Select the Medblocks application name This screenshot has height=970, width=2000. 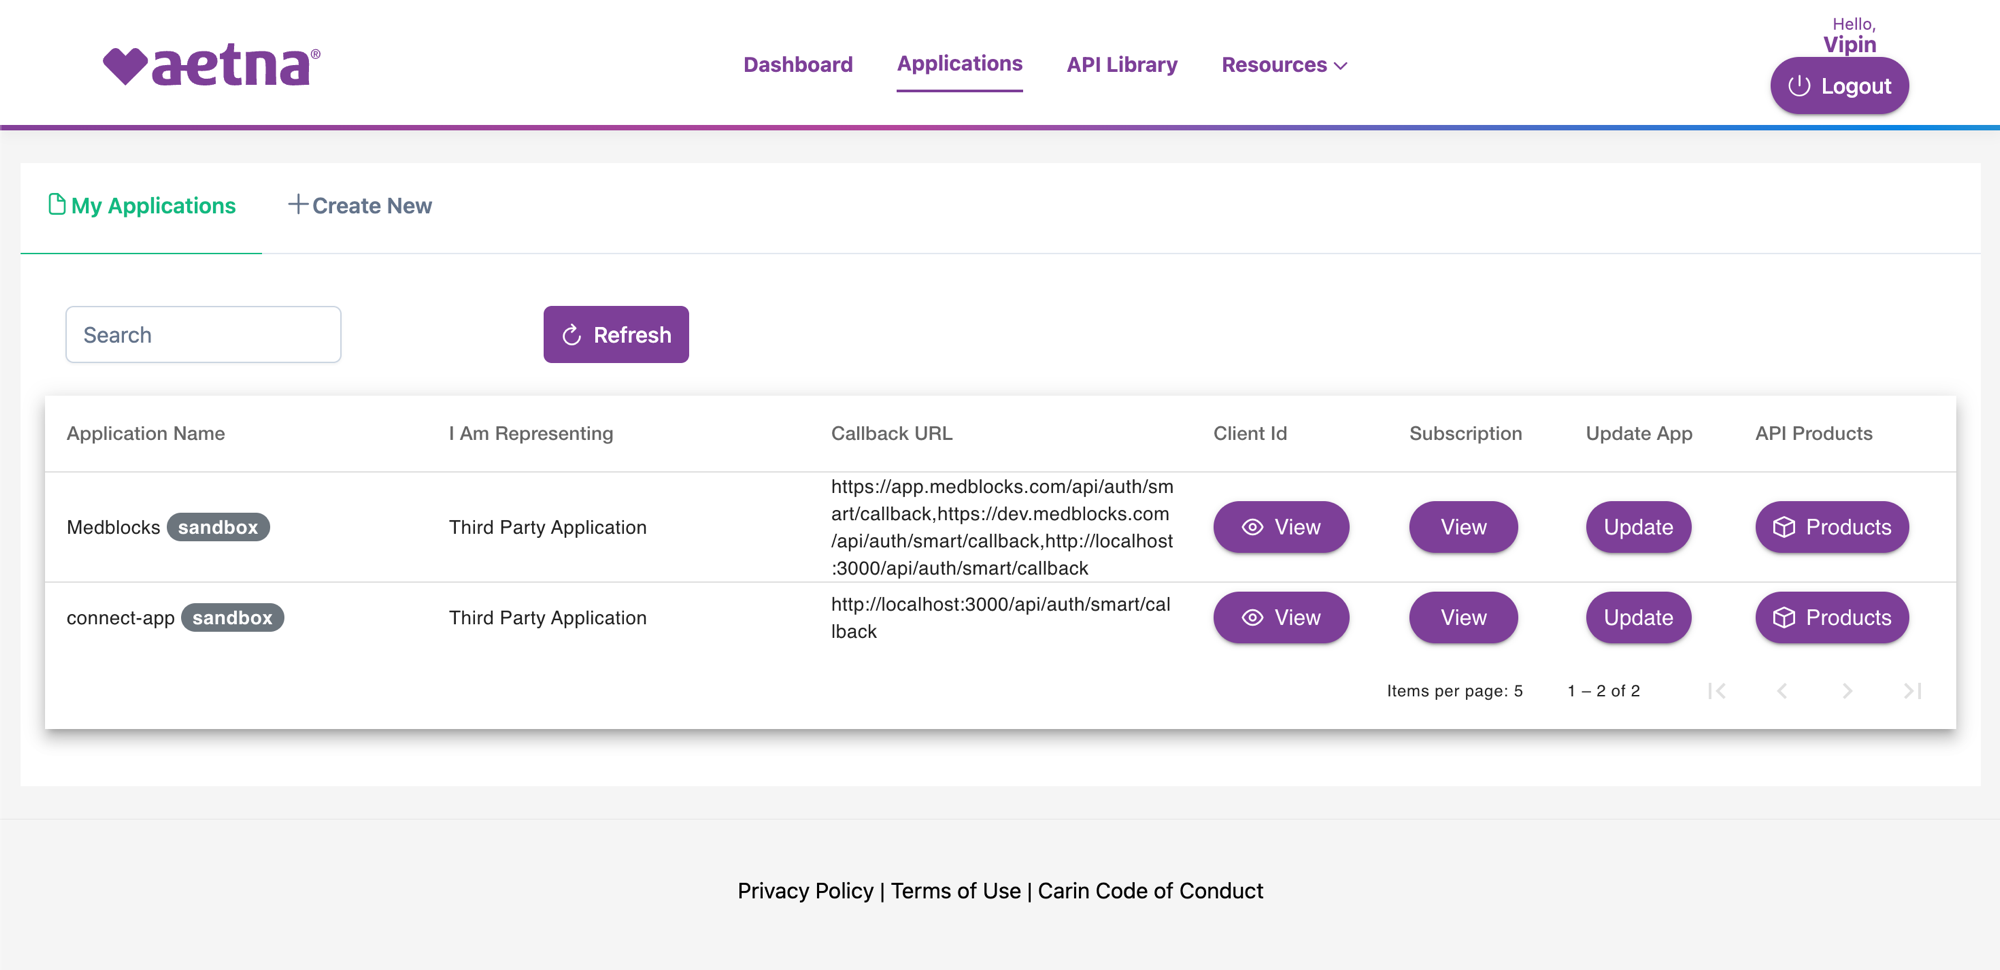[113, 527]
